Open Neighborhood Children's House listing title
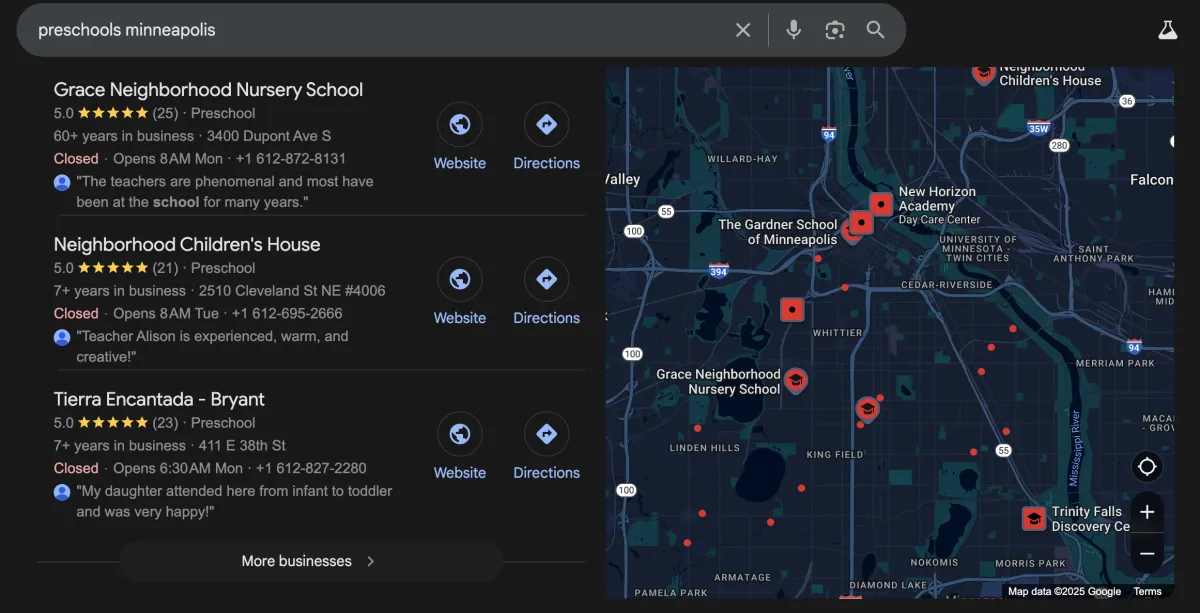The width and height of the screenshot is (1200, 613). (x=187, y=244)
